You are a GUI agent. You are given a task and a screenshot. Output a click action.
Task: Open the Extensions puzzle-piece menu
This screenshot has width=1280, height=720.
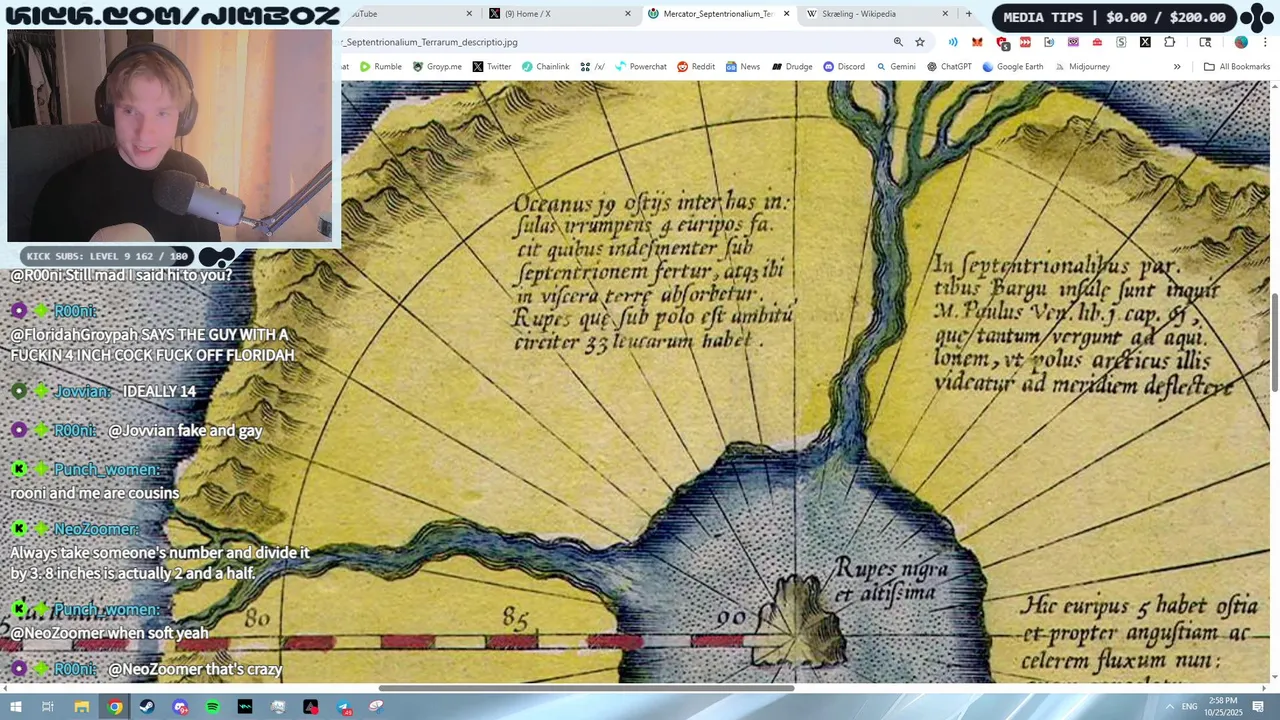[1170, 42]
